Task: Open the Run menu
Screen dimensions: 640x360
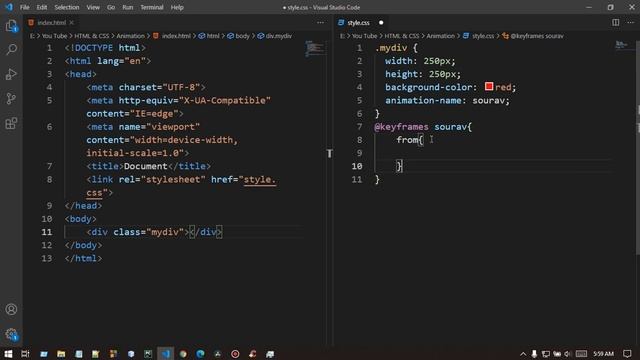Action: click(128, 7)
